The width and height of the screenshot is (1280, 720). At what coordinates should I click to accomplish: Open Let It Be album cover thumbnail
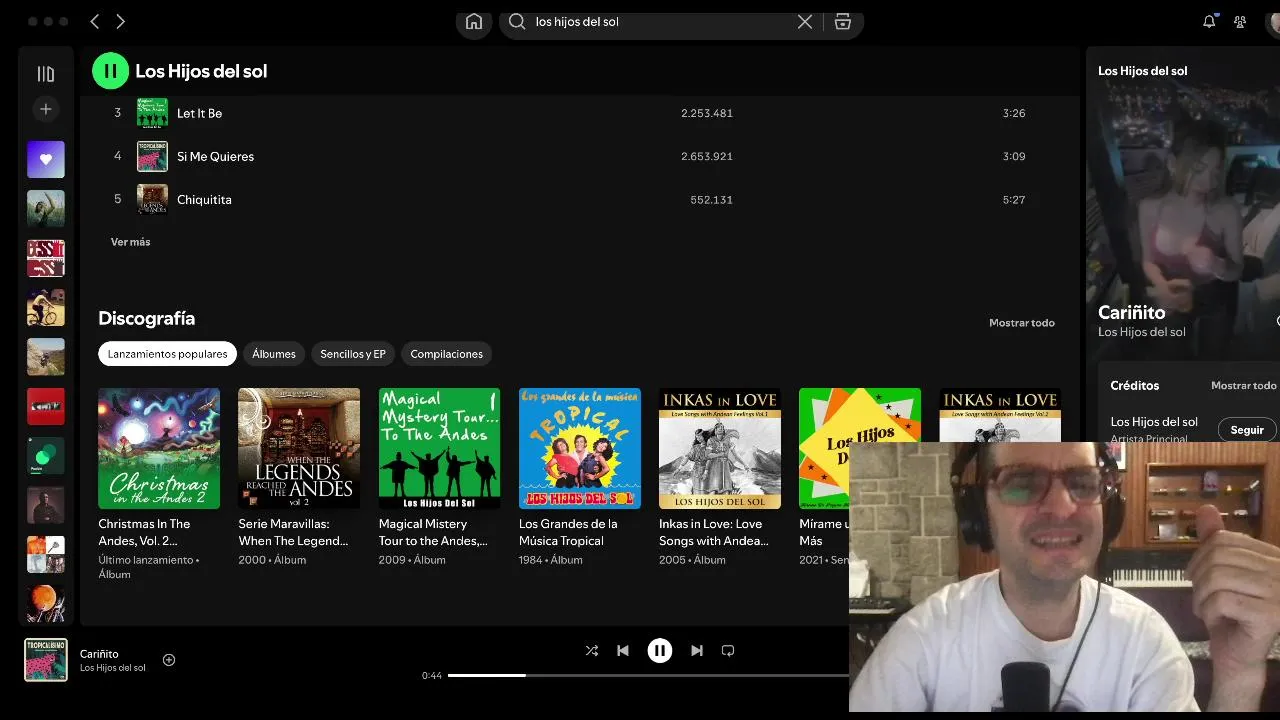click(x=152, y=113)
